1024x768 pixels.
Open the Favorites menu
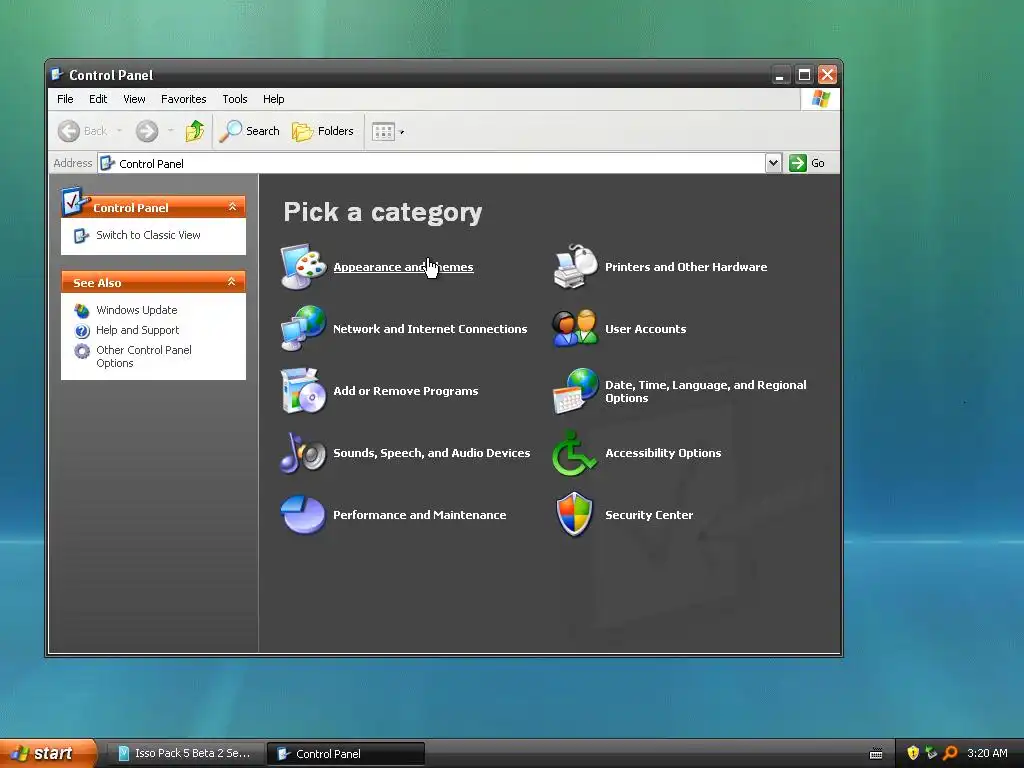pos(184,99)
